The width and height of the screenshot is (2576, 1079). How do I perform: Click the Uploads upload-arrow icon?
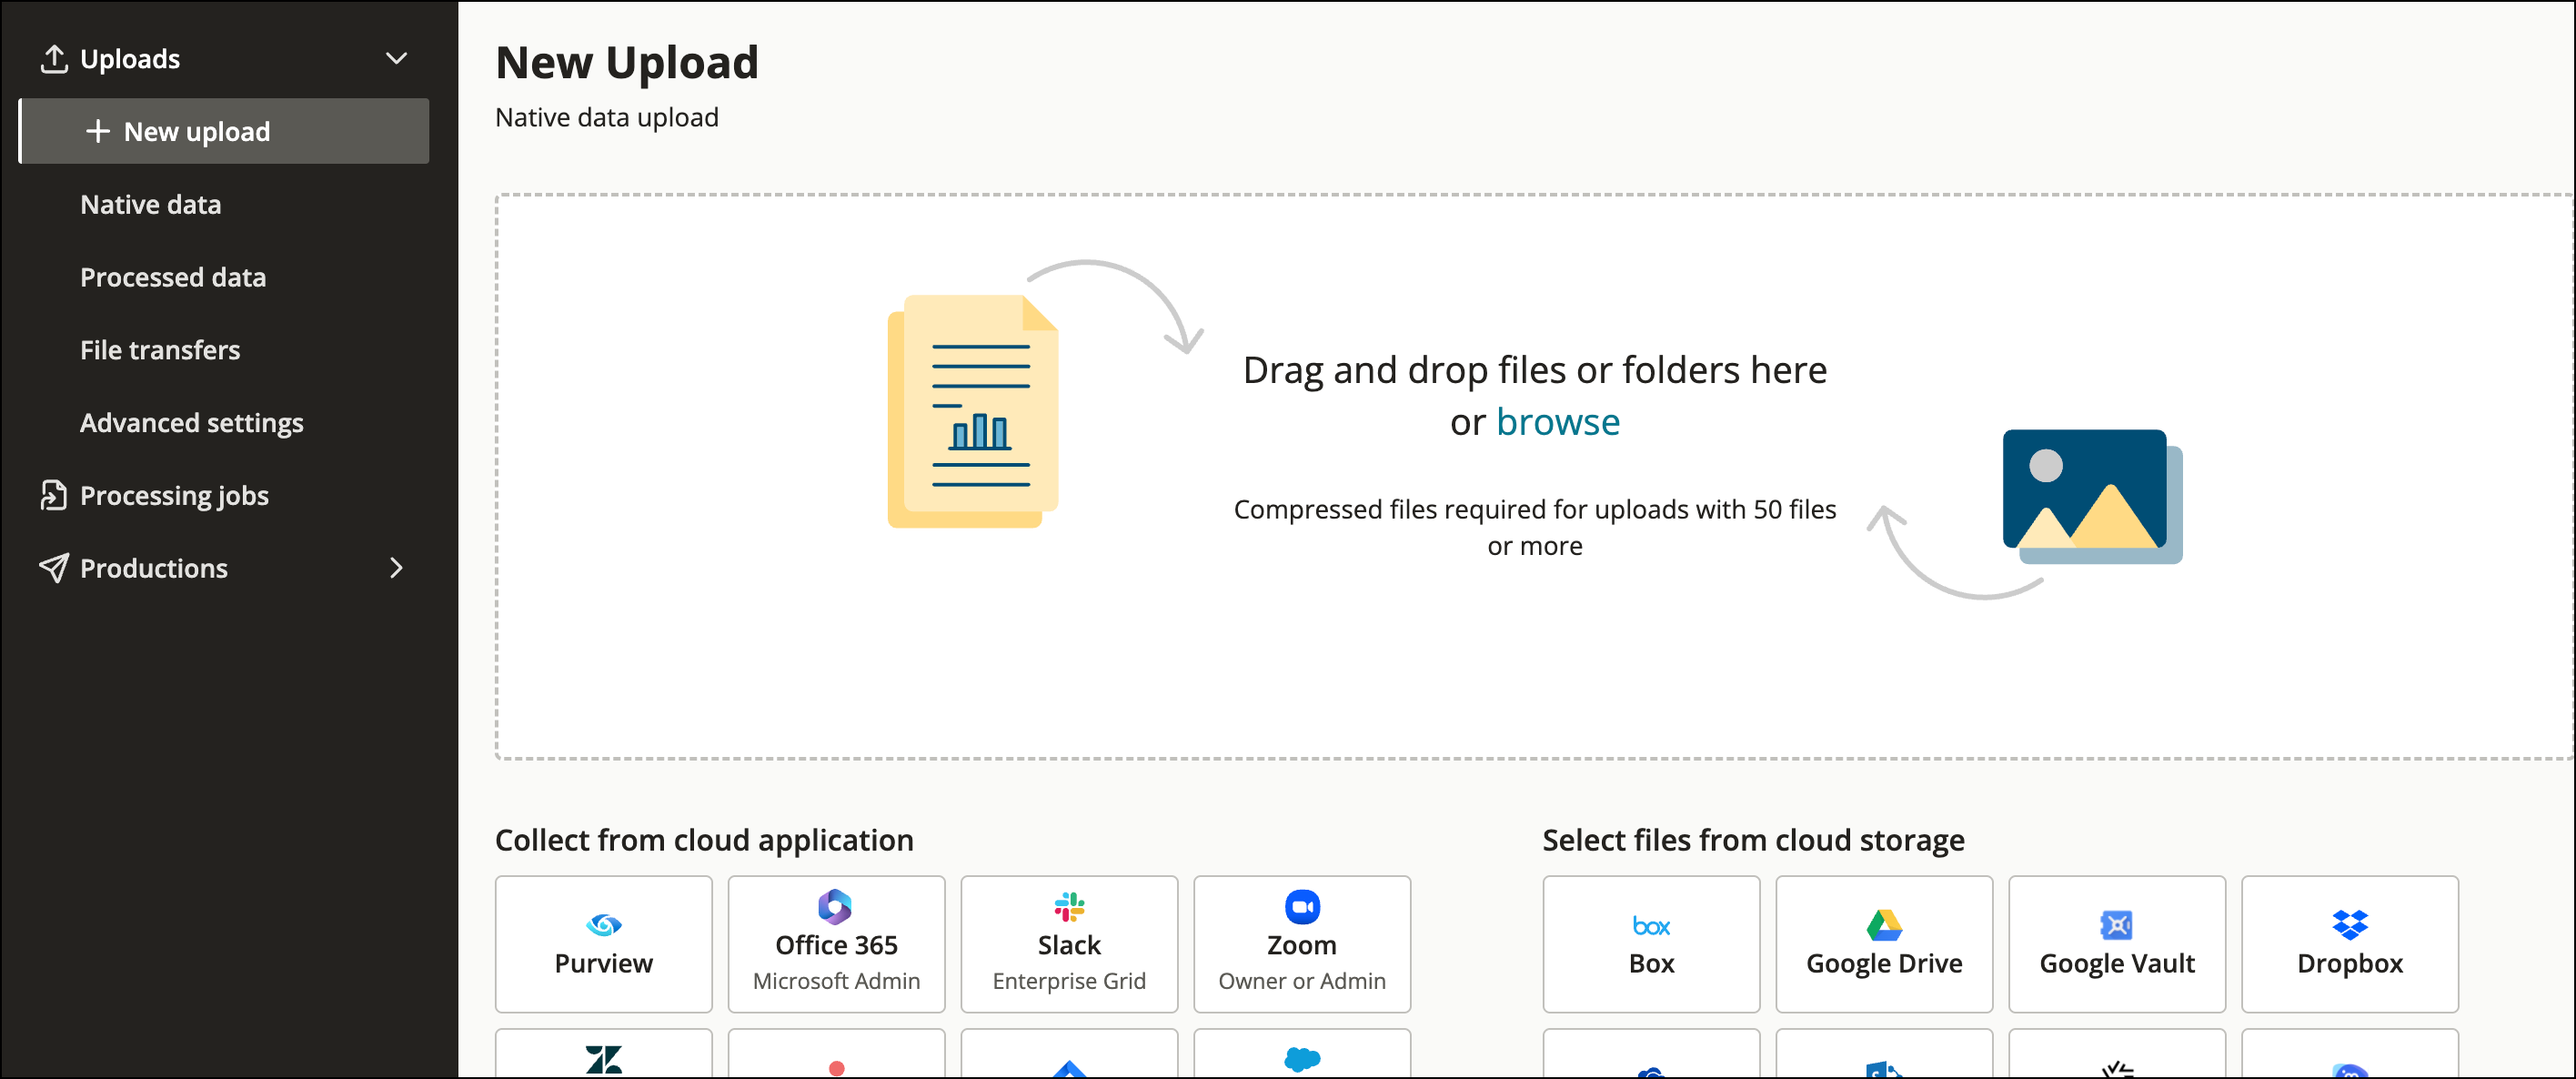pos(54,59)
